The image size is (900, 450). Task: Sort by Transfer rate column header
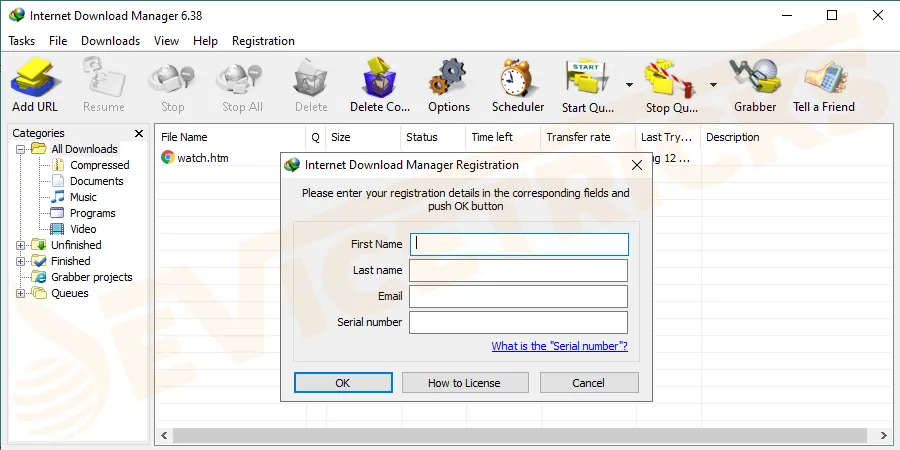[x=588, y=137]
